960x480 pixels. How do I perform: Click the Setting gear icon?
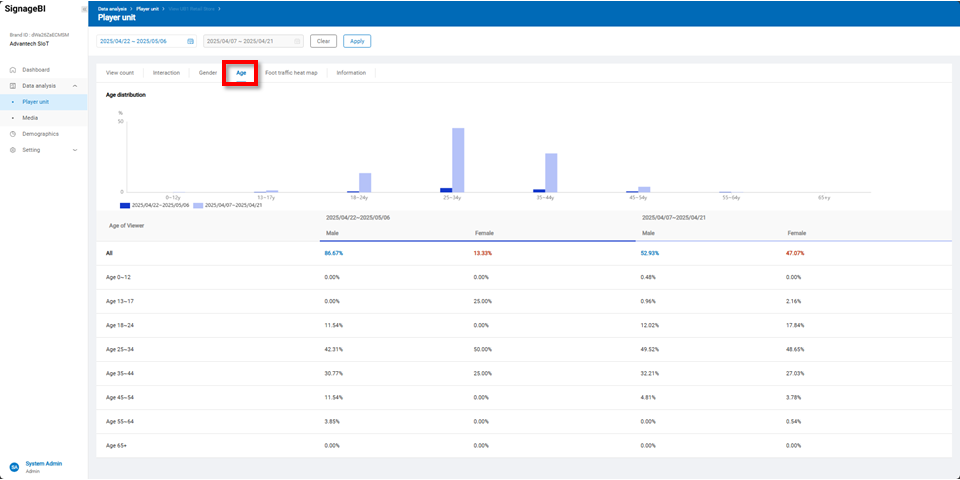tap(13, 150)
